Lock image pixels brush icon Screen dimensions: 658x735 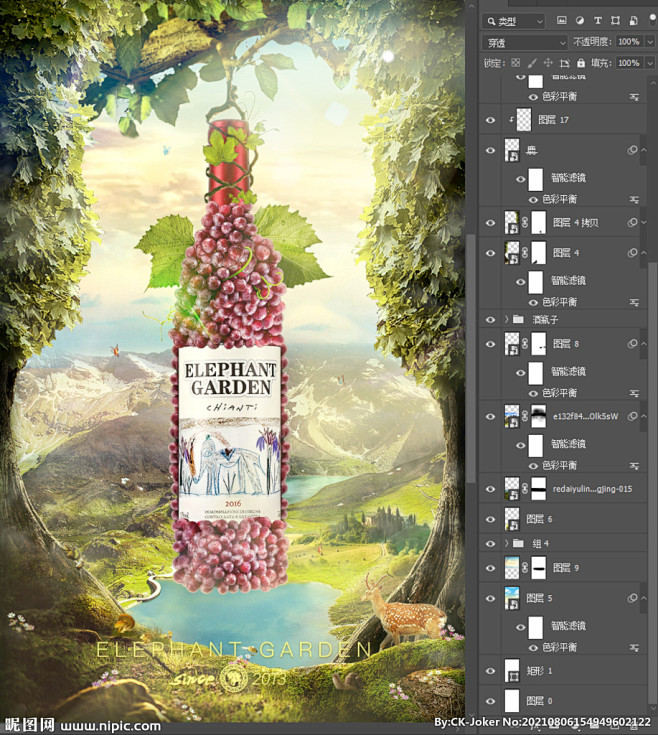click(x=532, y=63)
